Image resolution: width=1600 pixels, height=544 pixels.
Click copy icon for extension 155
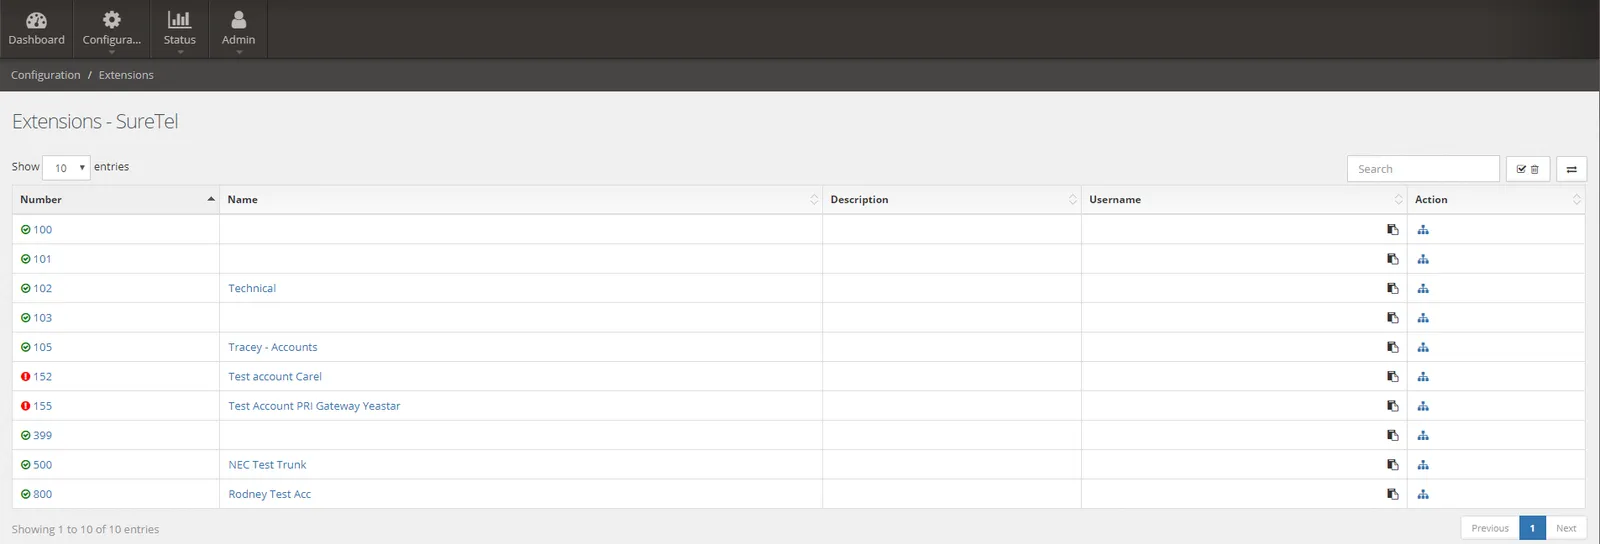1392,406
